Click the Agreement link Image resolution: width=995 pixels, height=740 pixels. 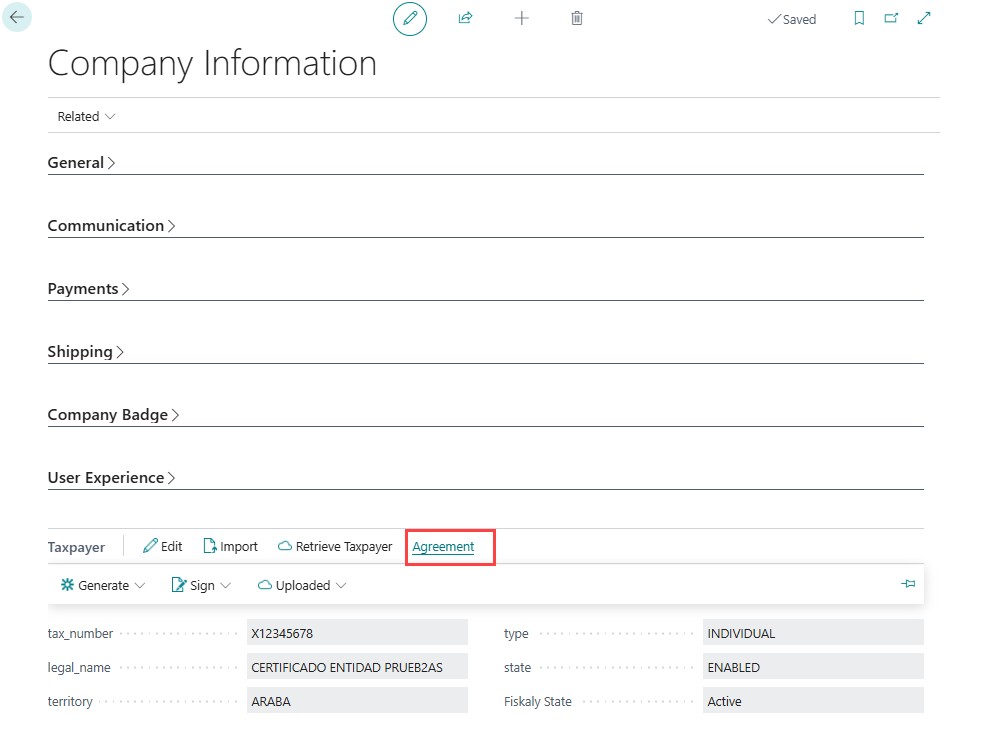point(443,547)
